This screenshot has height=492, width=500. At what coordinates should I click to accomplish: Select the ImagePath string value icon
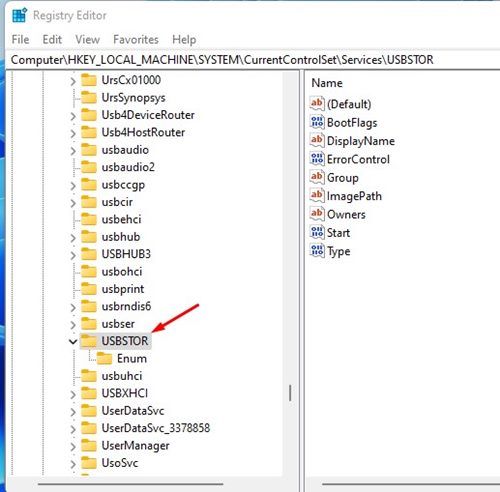(317, 196)
